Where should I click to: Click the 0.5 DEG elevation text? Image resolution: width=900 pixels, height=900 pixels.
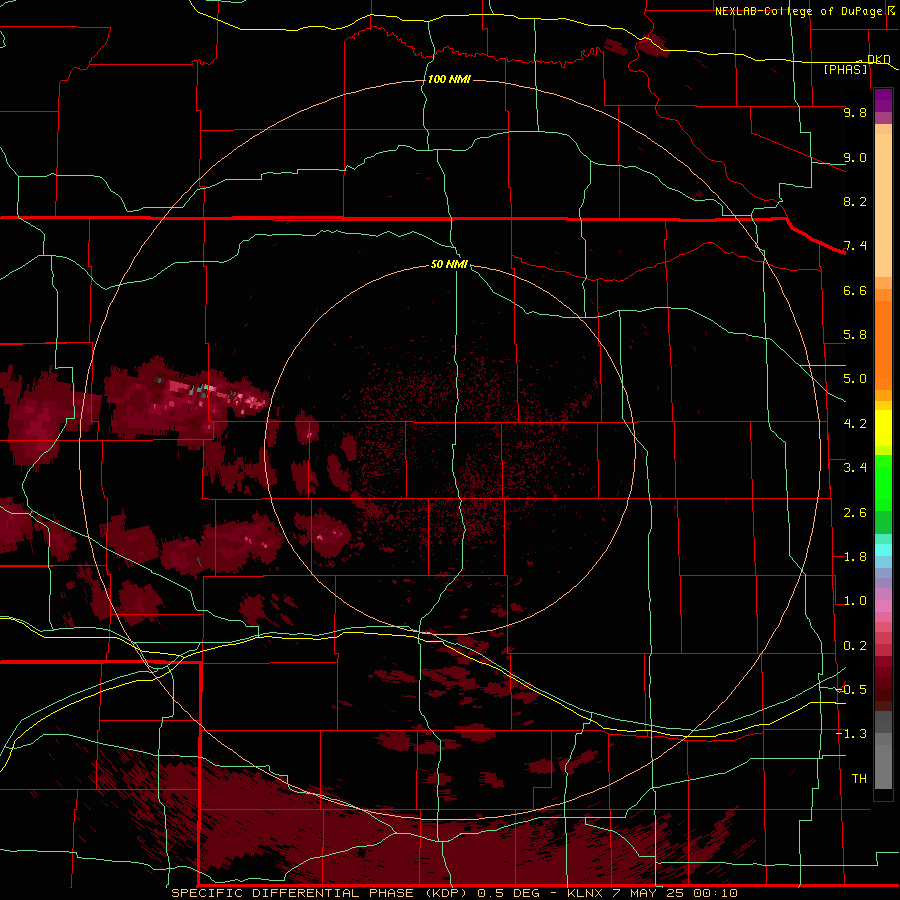[x=508, y=893]
